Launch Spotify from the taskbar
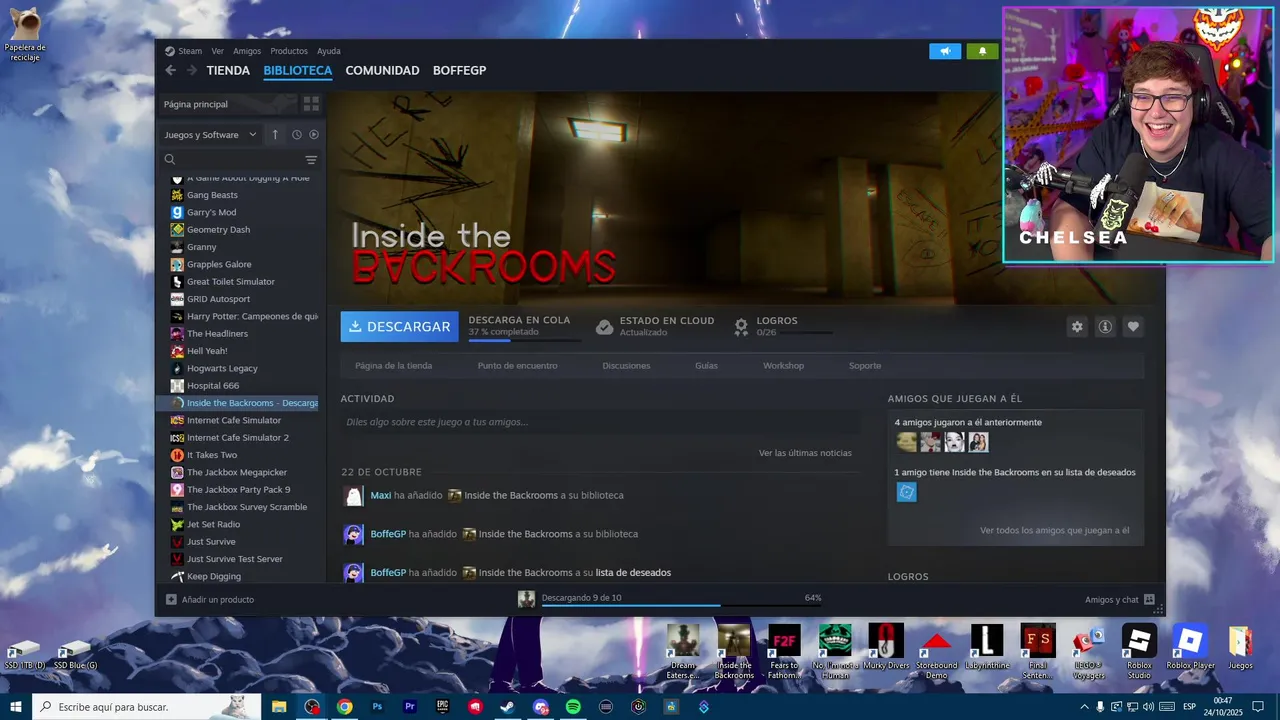 point(573,707)
